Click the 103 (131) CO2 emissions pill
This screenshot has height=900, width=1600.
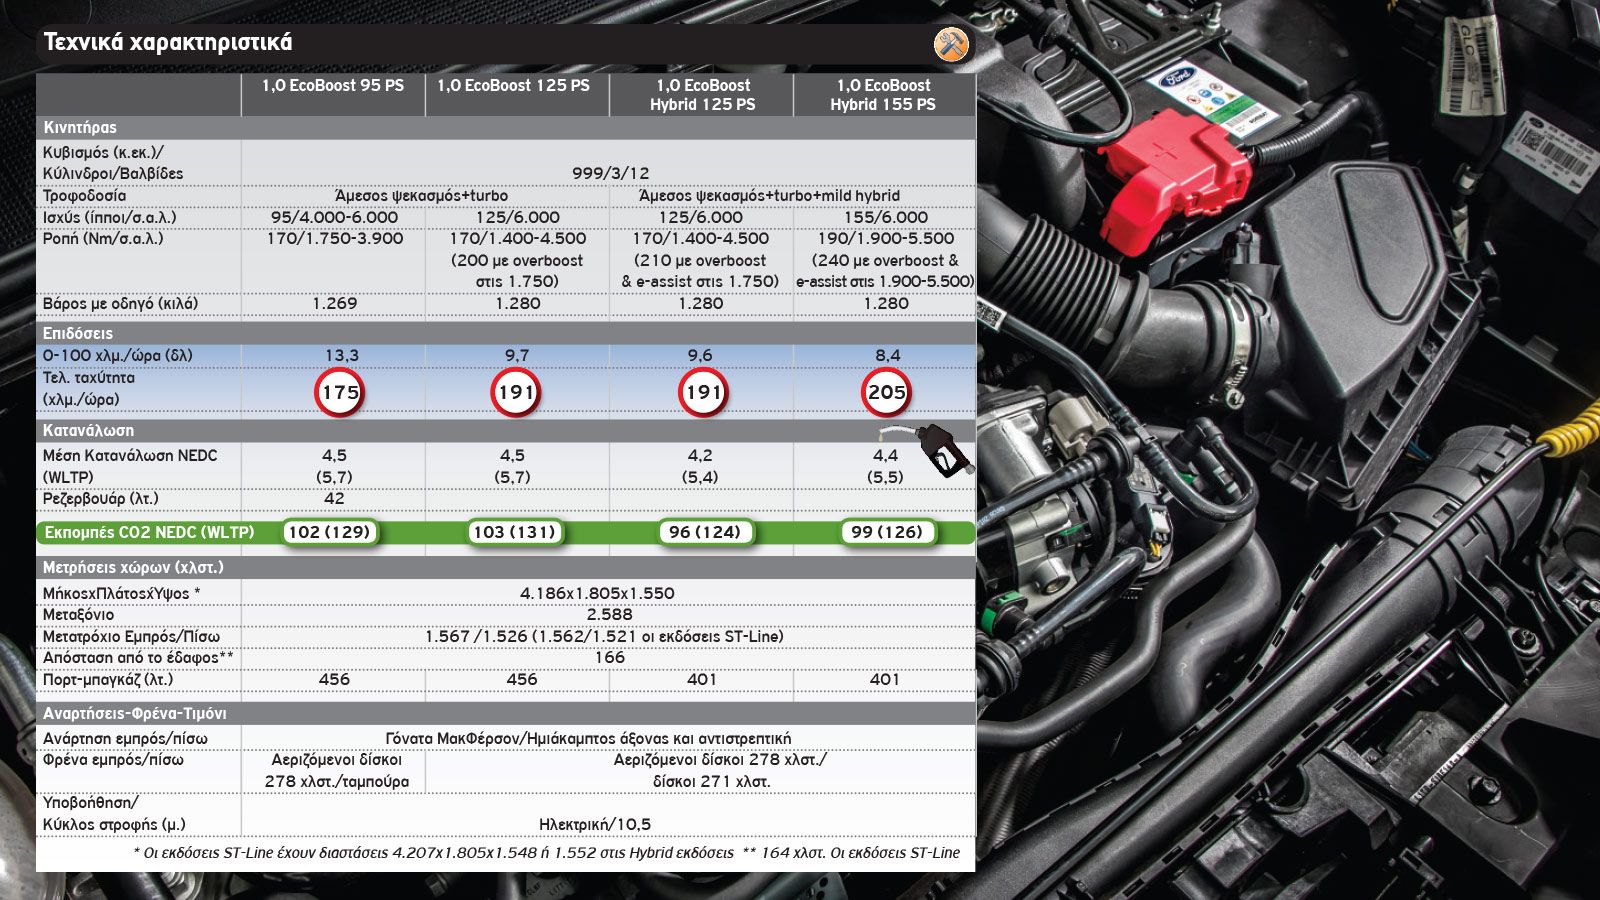pyautogui.click(x=514, y=532)
